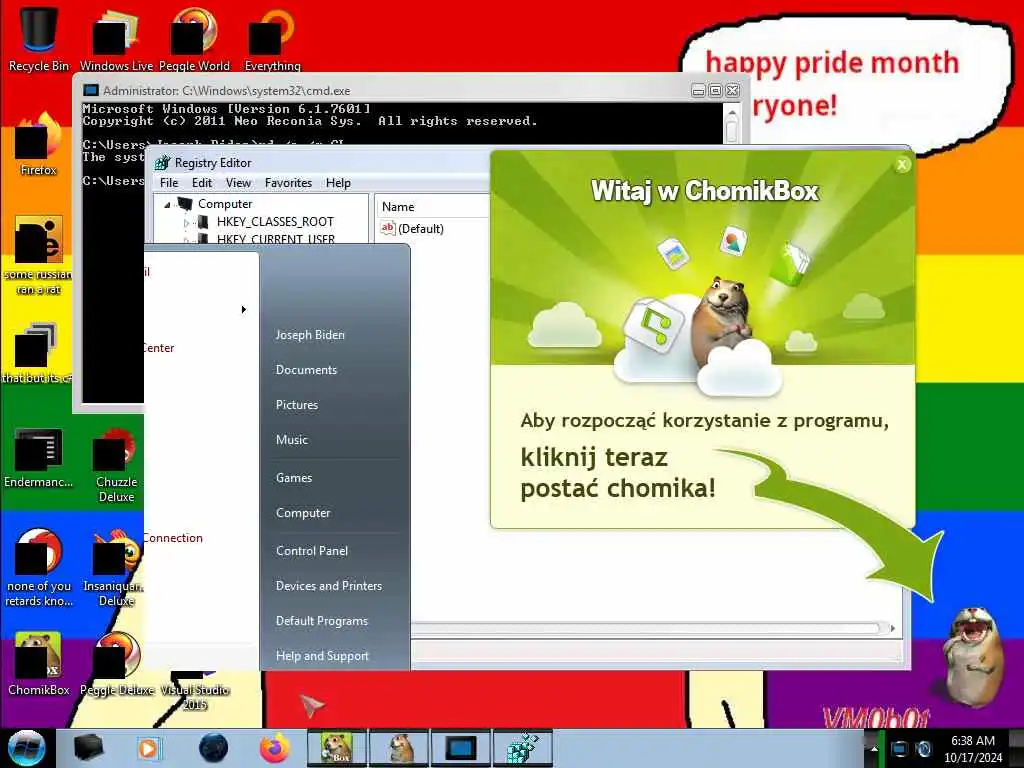Click the tray icon left of the clock
The image size is (1024, 768).
(x=923, y=749)
